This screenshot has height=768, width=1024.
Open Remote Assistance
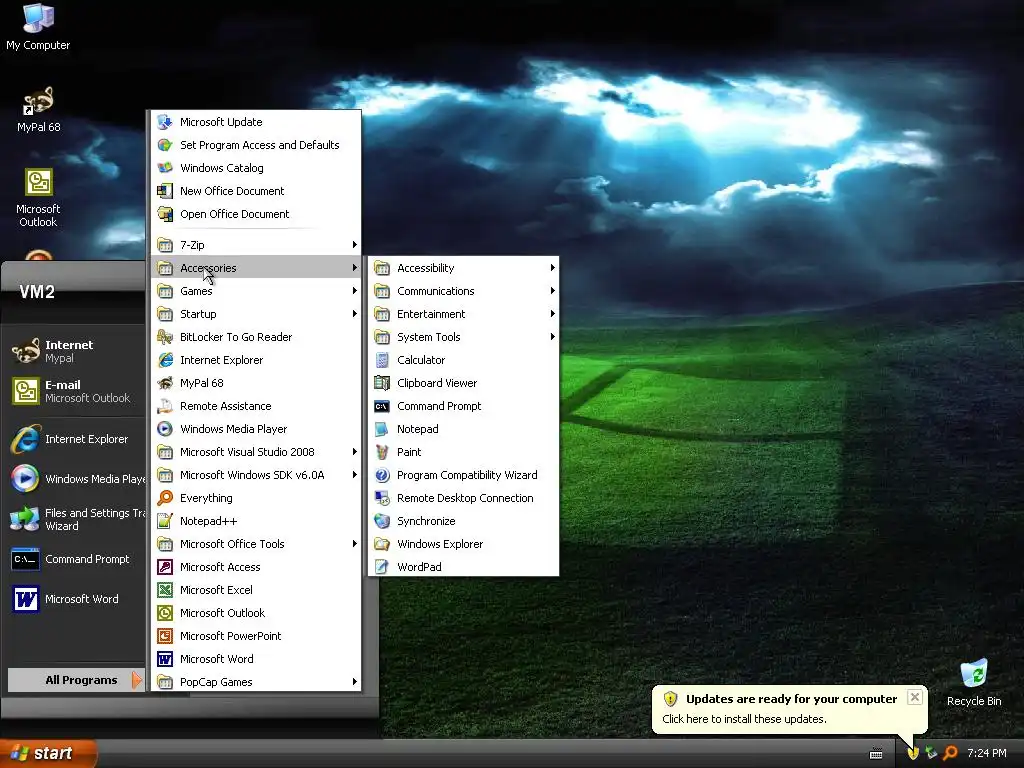(x=256, y=406)
